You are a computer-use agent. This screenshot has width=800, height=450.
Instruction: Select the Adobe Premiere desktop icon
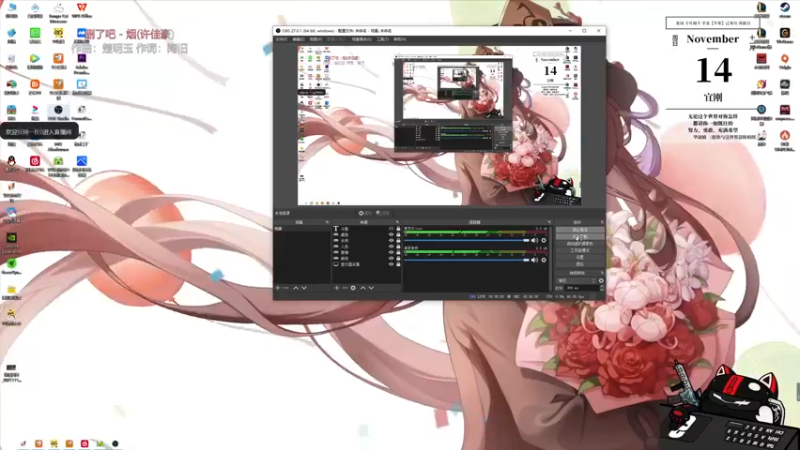(82, 63)
